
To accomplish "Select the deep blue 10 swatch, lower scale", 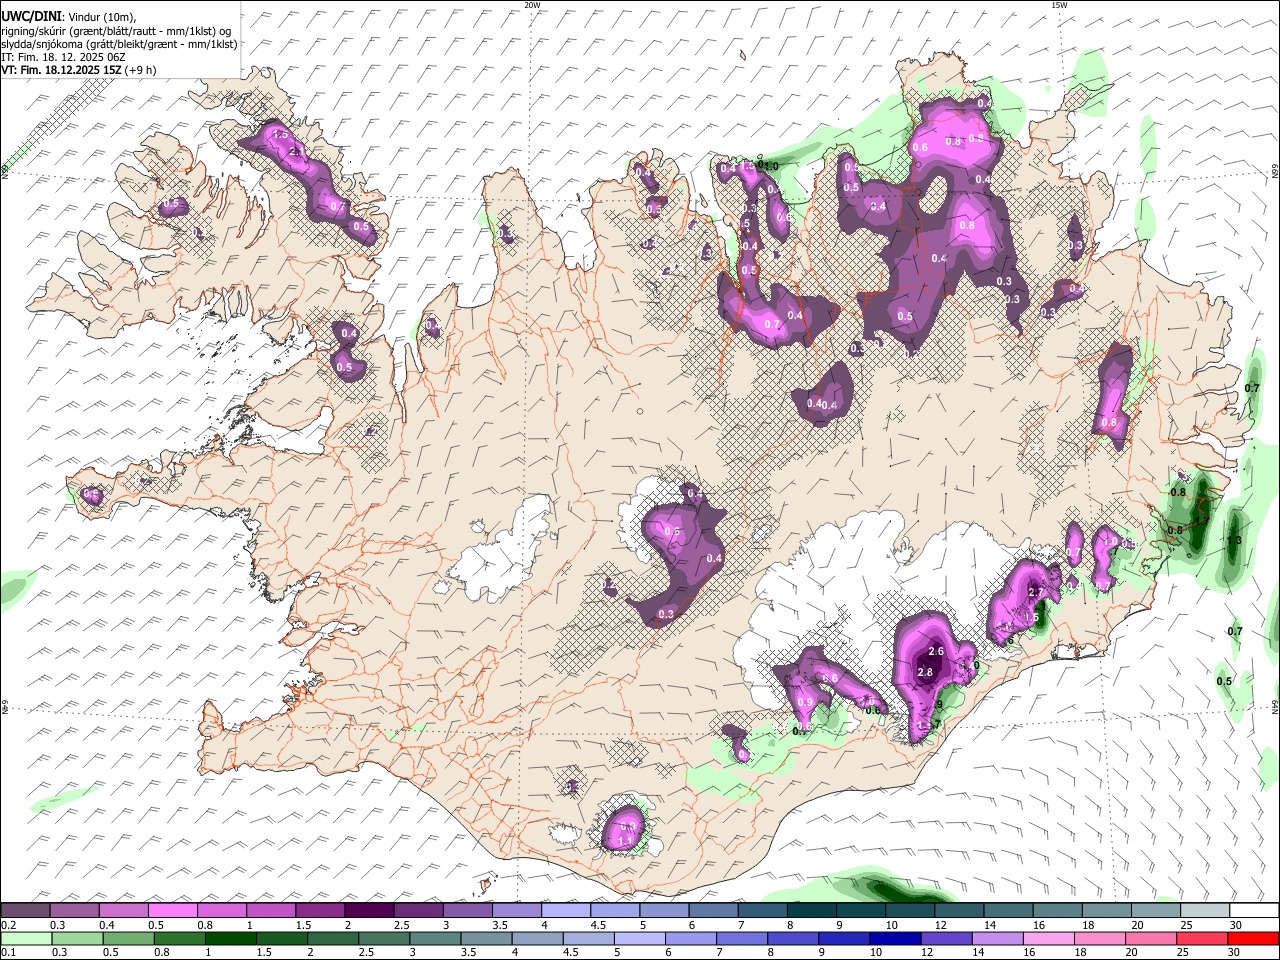I will tap(895, 939).
